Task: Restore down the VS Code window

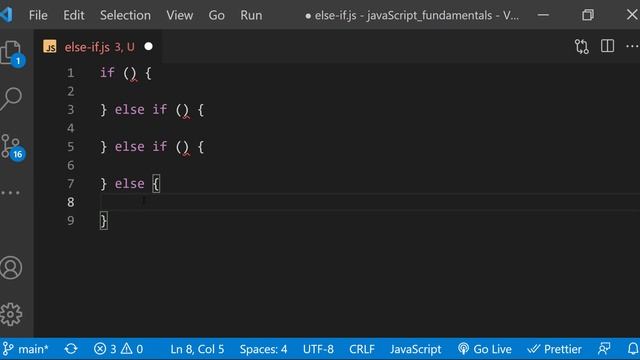Action: pyautogui.click(x=588, y=15)
